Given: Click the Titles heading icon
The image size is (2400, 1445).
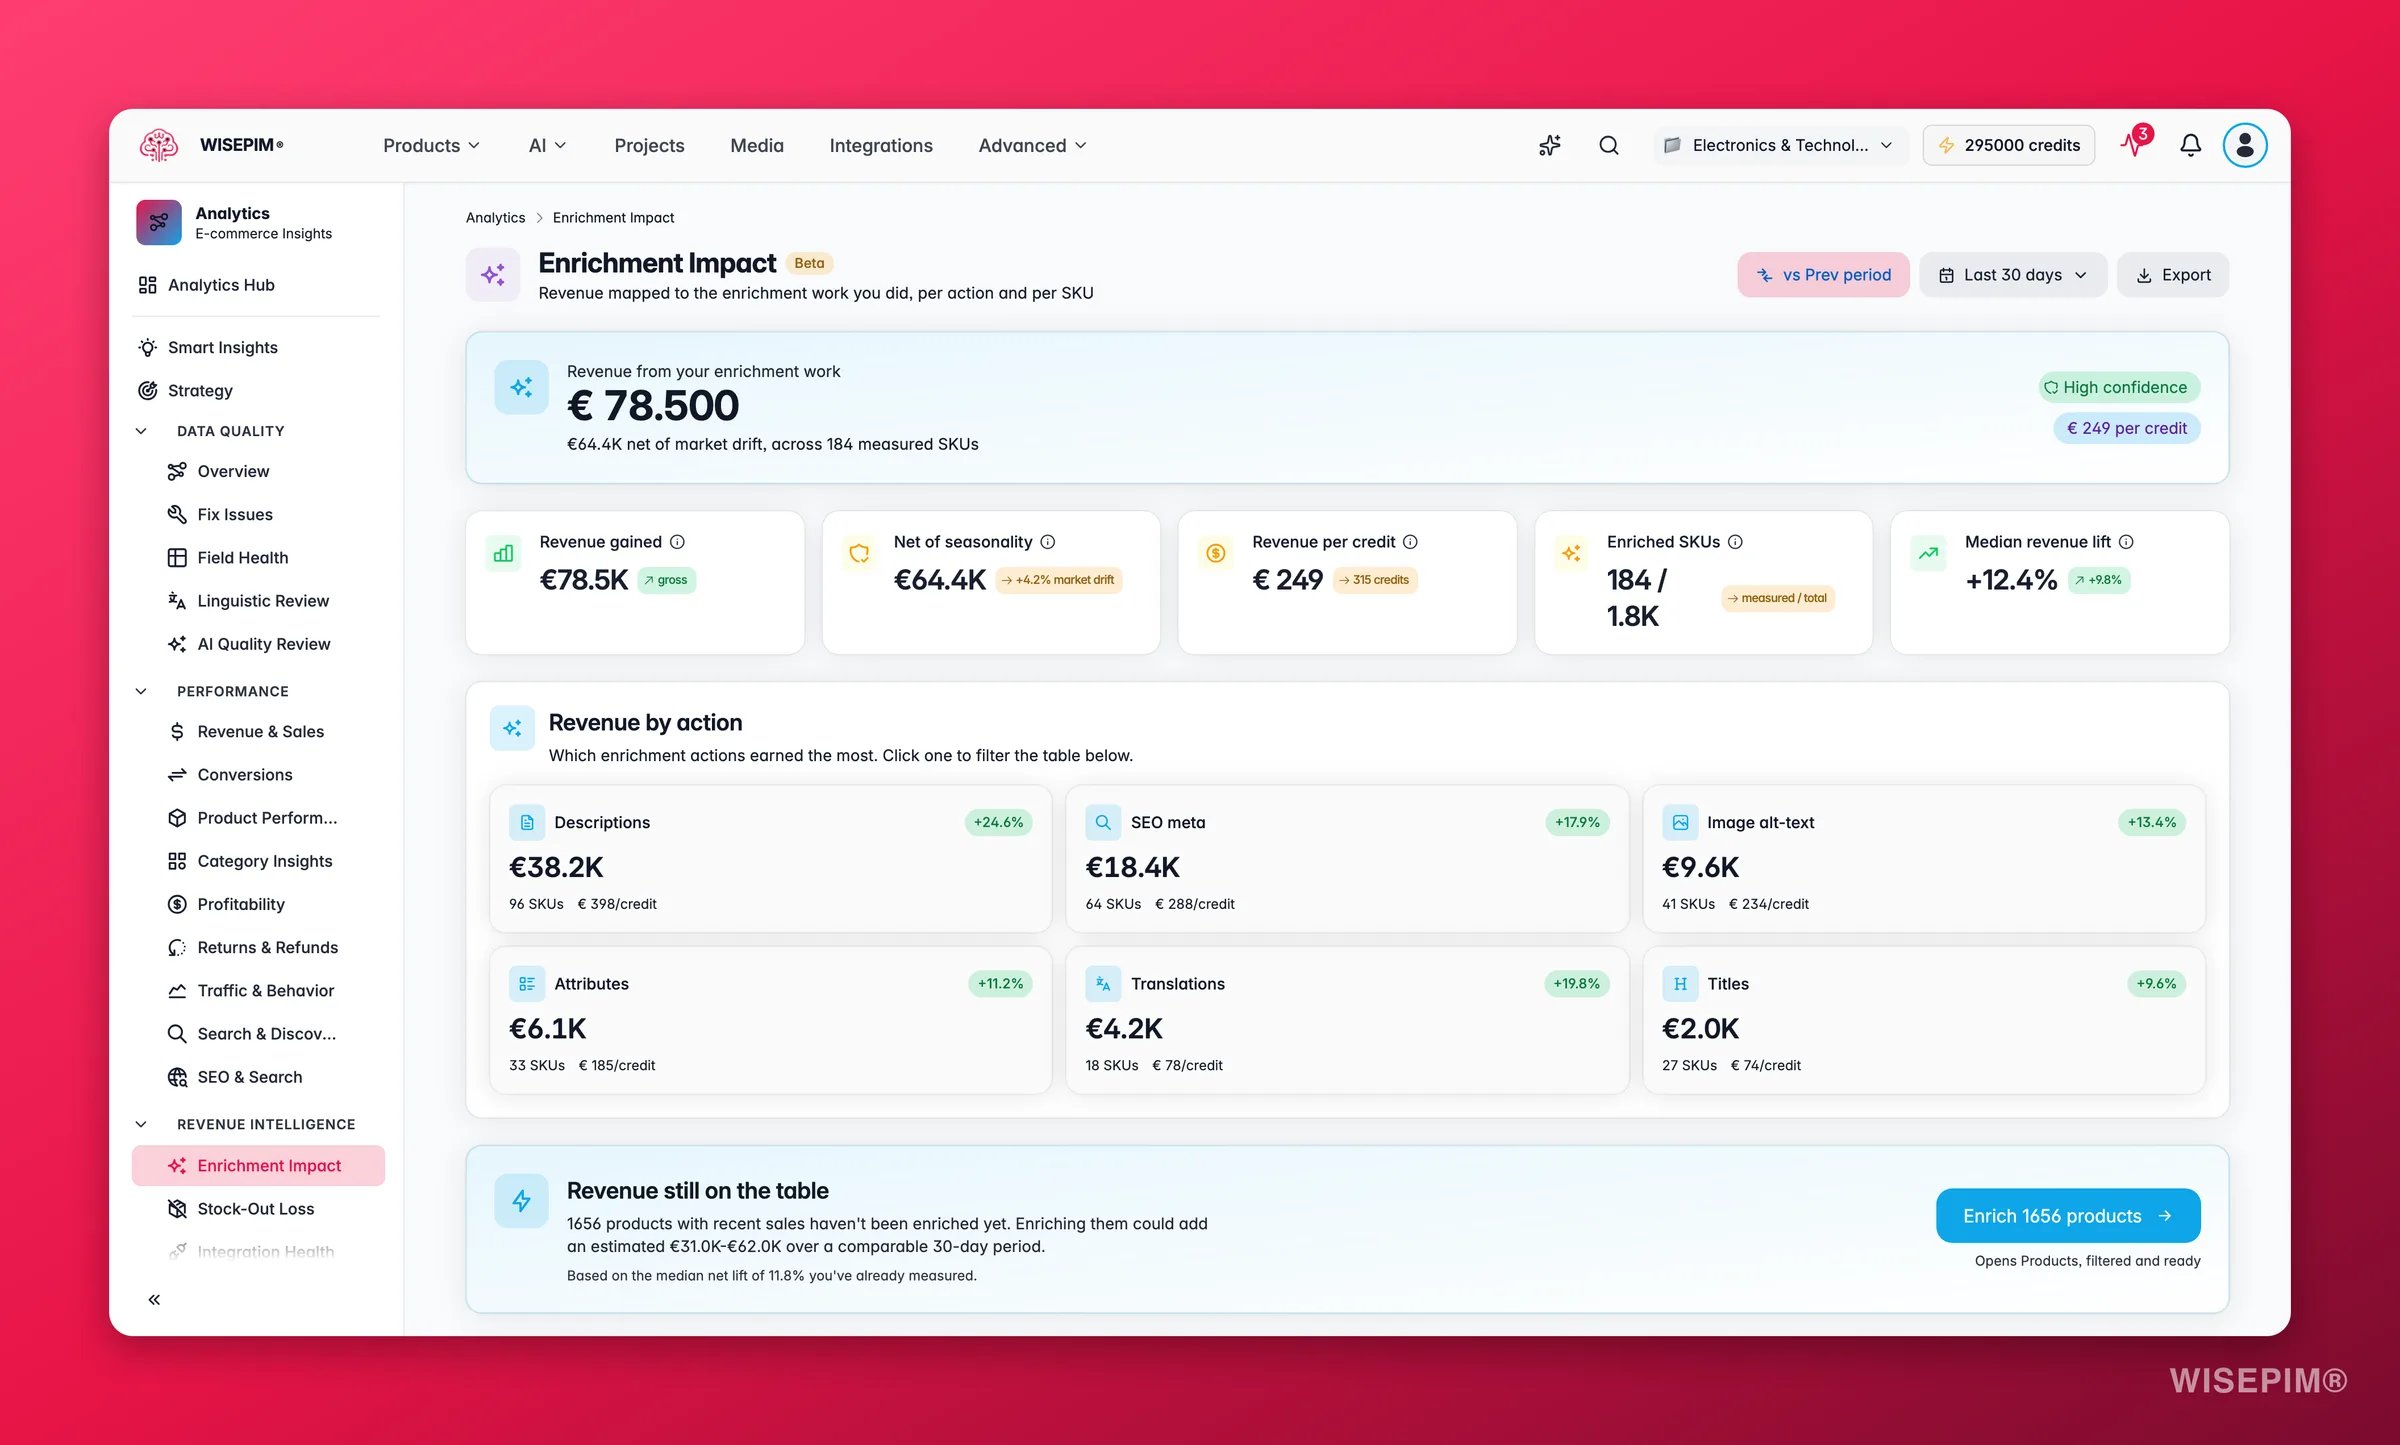Looking at the screenshot, I should (1680, 983).
